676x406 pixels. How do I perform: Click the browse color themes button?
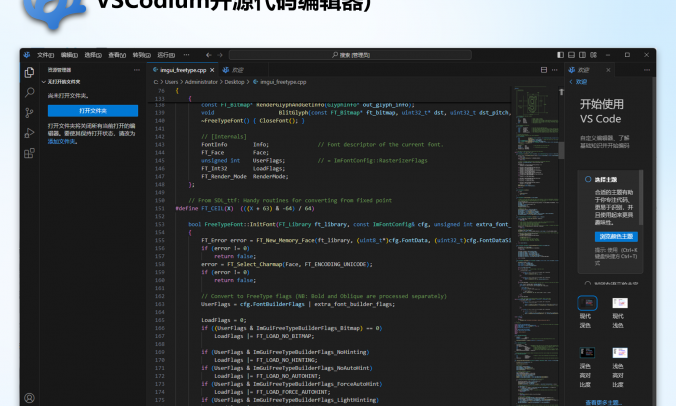[616, 237]
